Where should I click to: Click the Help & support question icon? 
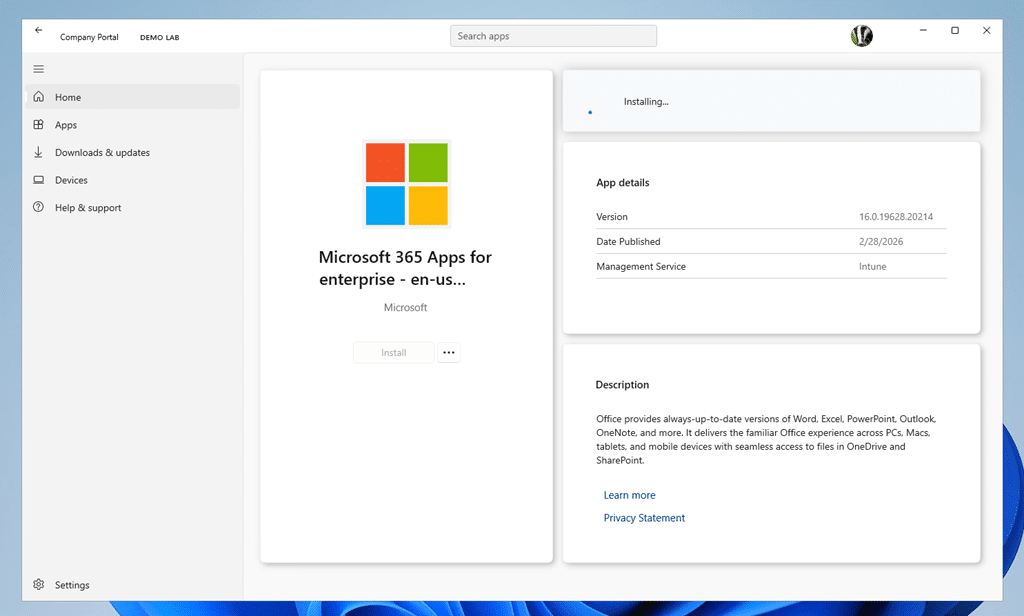point(39,208)
